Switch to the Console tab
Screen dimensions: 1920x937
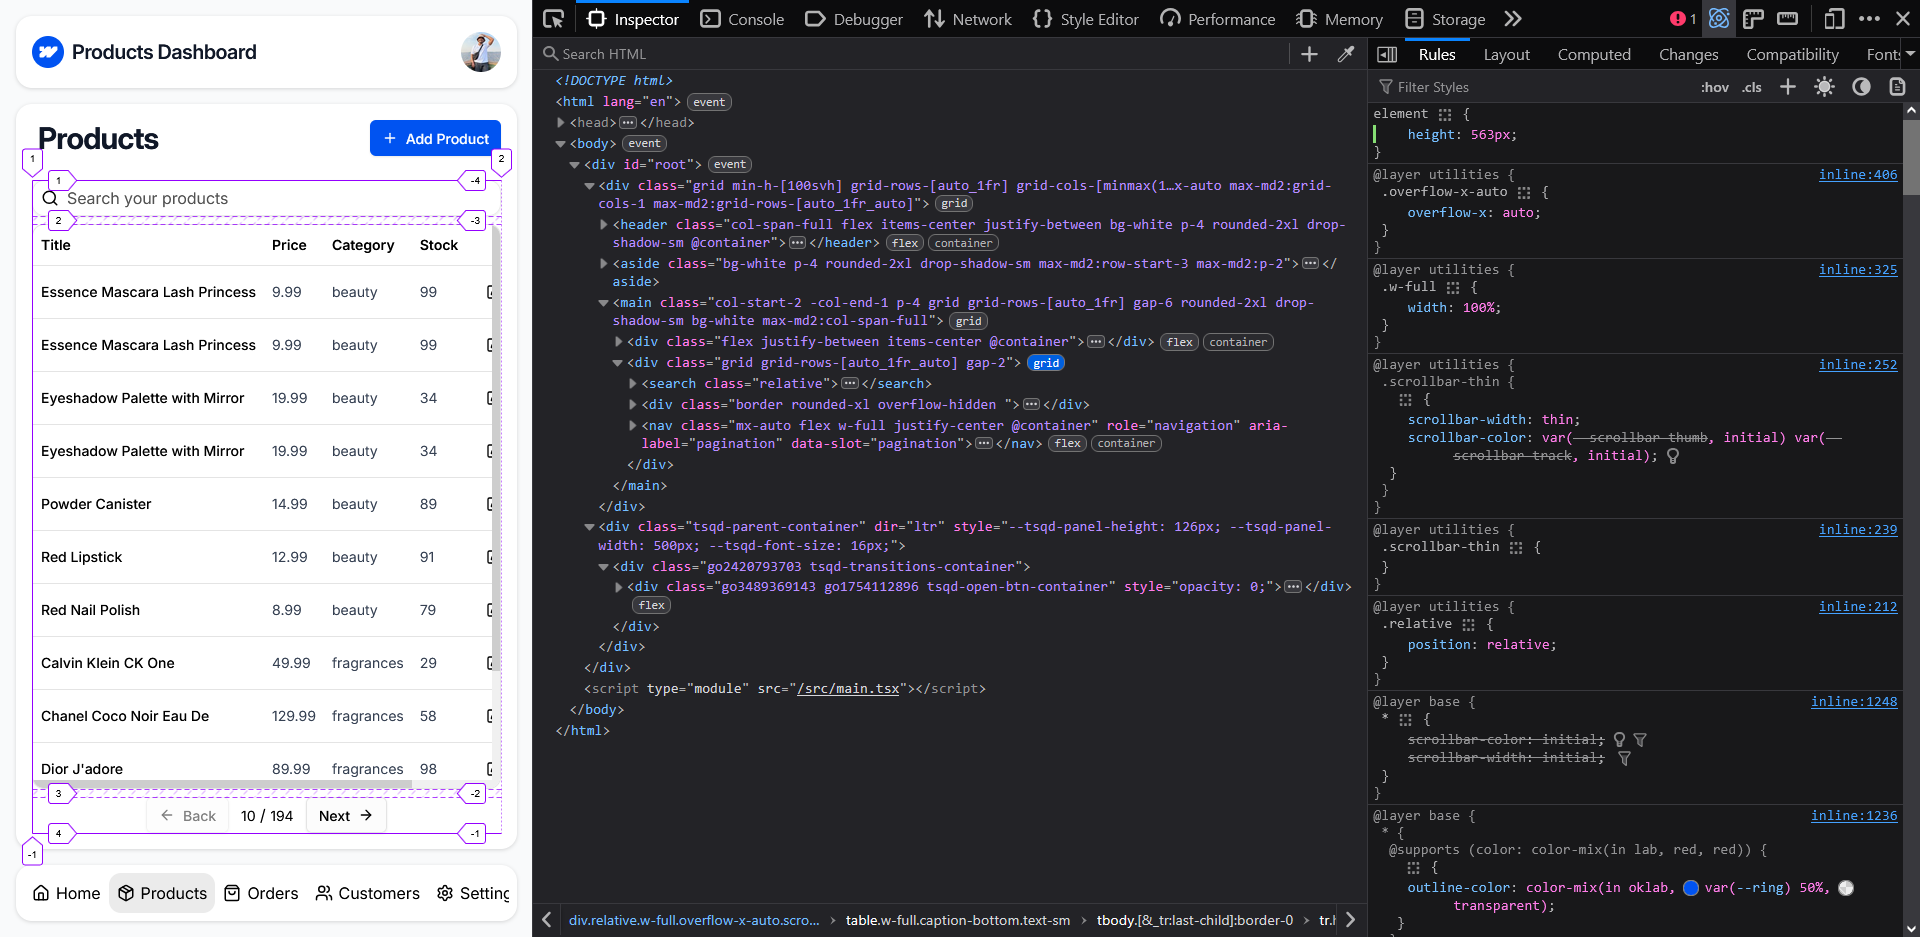(x=742, y=19)
